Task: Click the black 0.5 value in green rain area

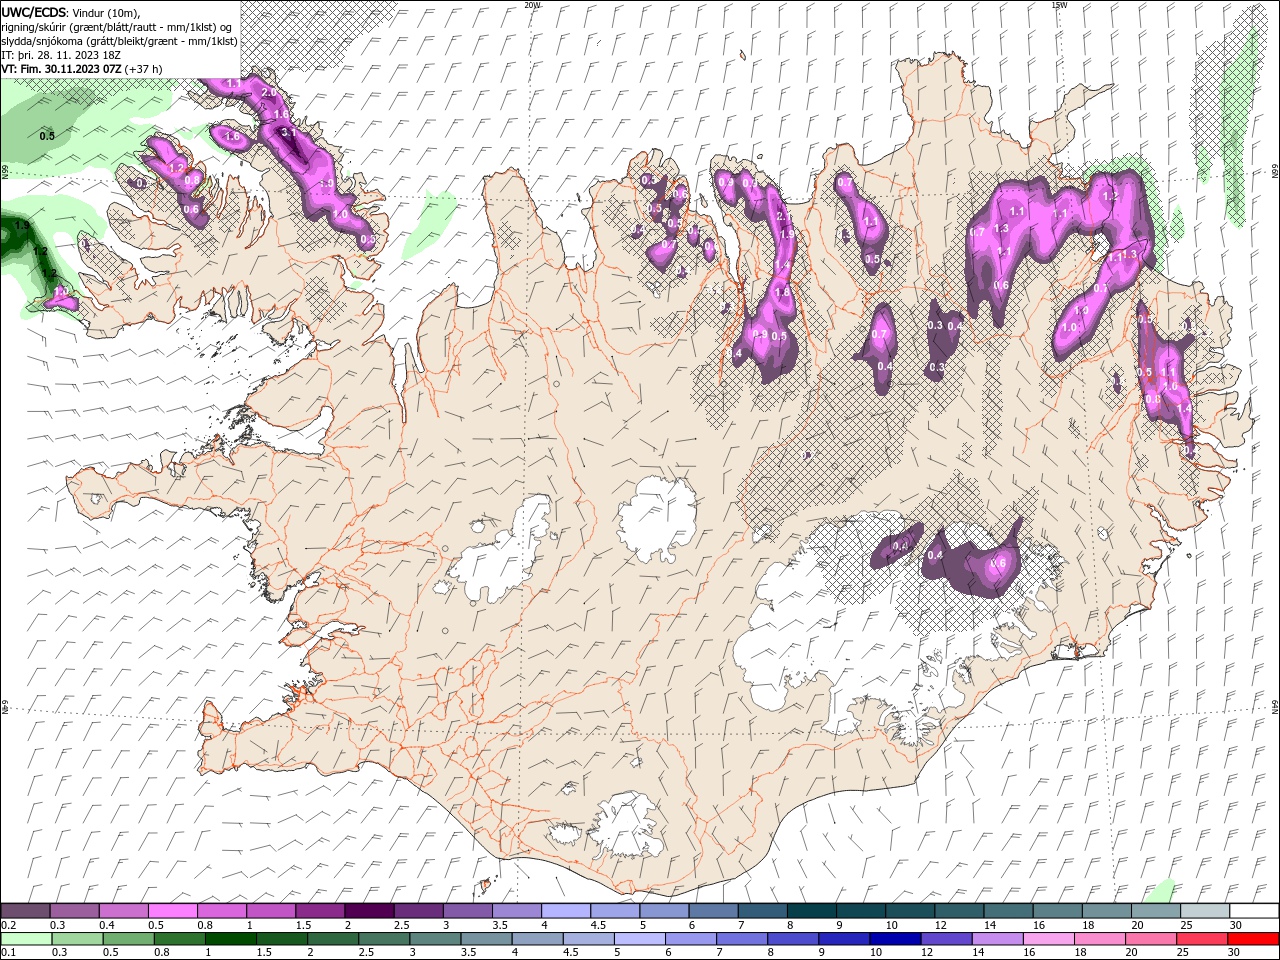Action: (47, 135)
